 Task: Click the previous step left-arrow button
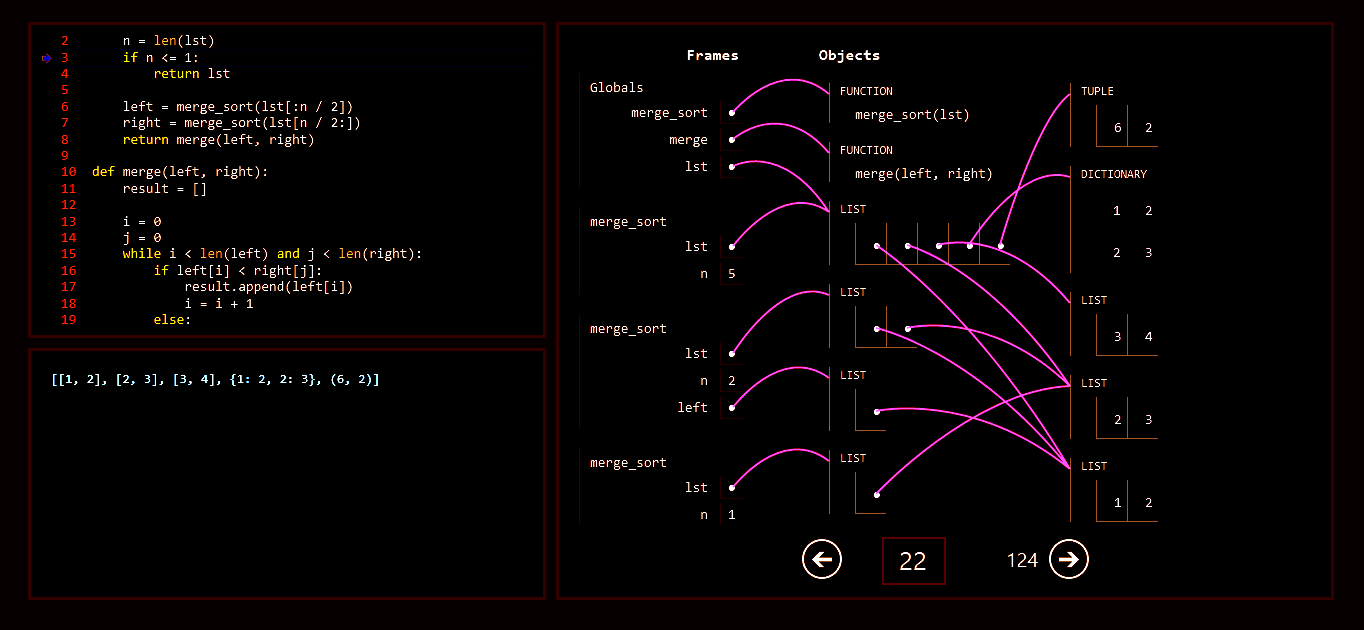(822, 559)
